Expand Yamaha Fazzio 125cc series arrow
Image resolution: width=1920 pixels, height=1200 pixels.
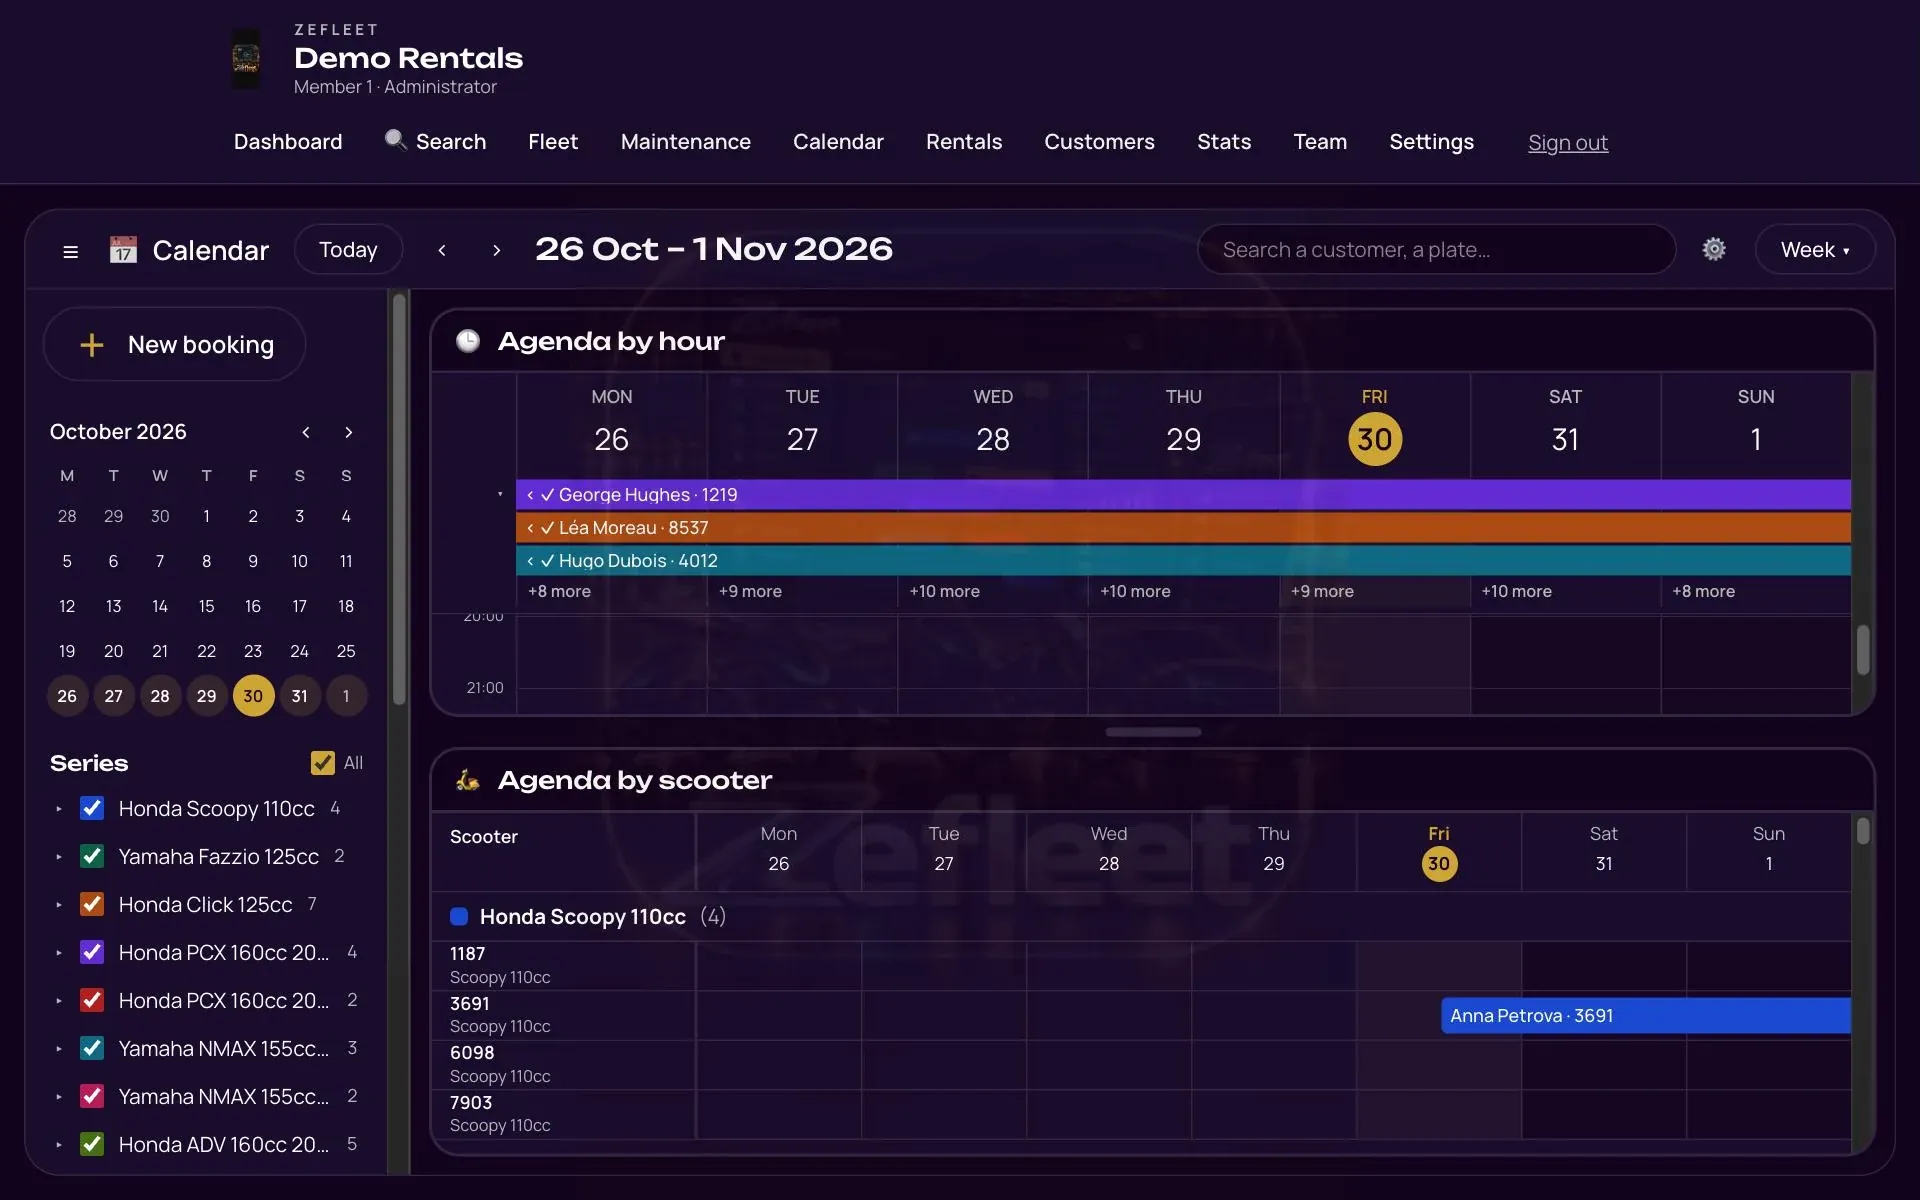click(x=59, y=857)
